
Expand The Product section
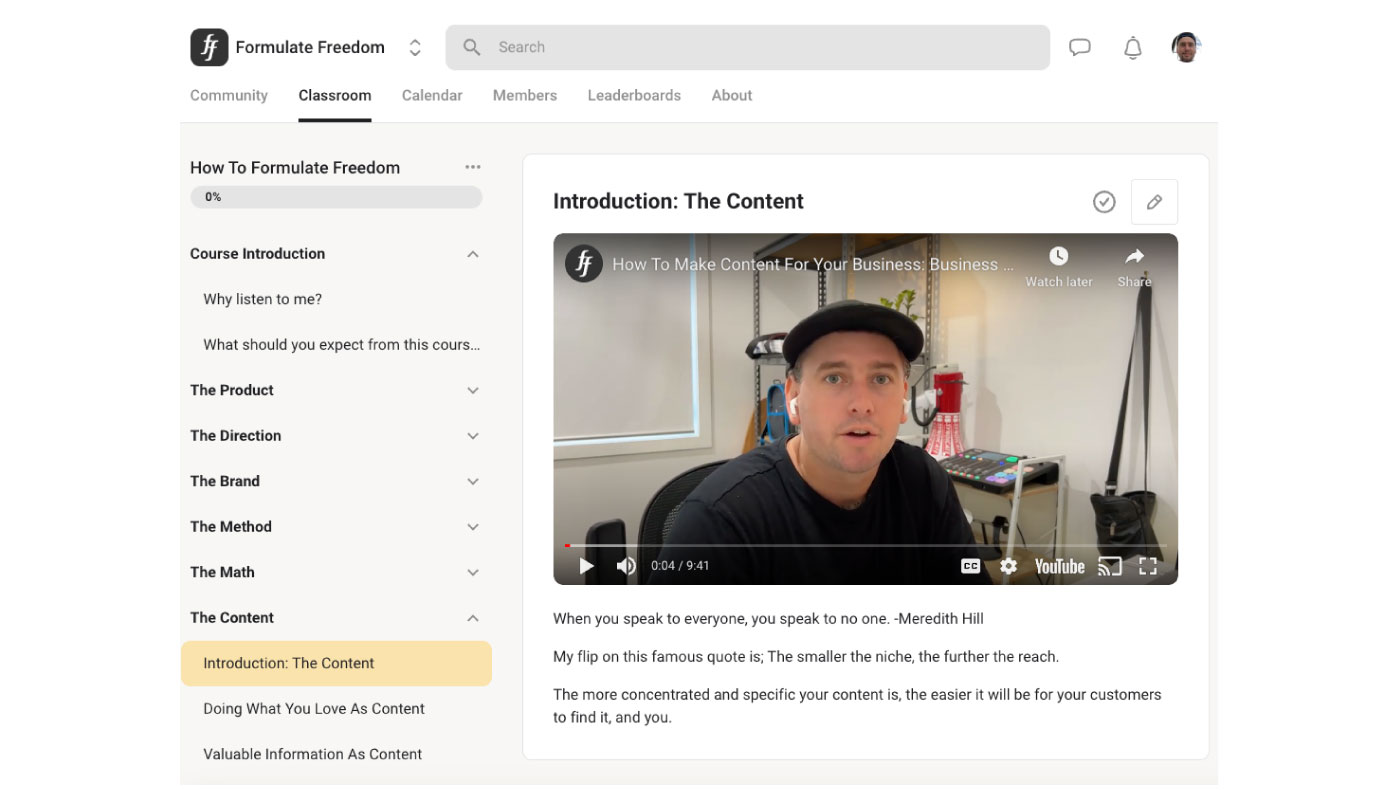point(473,390)
